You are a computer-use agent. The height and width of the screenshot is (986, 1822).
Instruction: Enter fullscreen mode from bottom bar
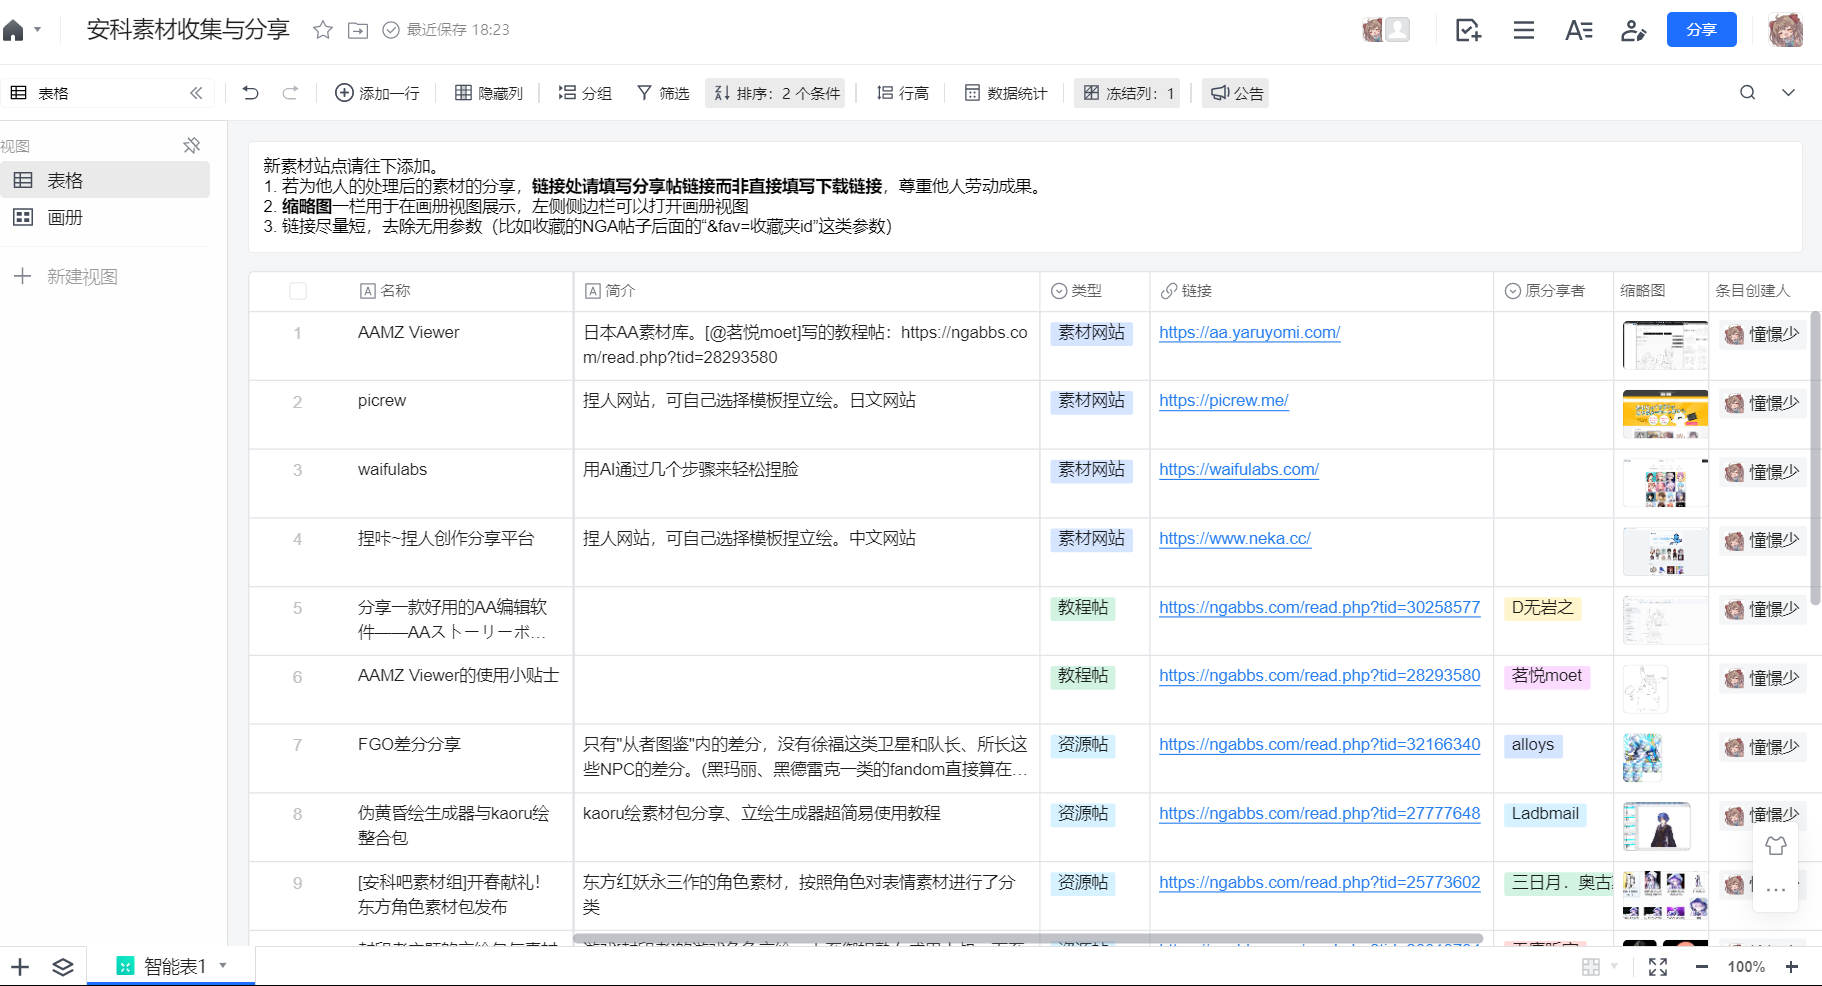[1657, 967]
